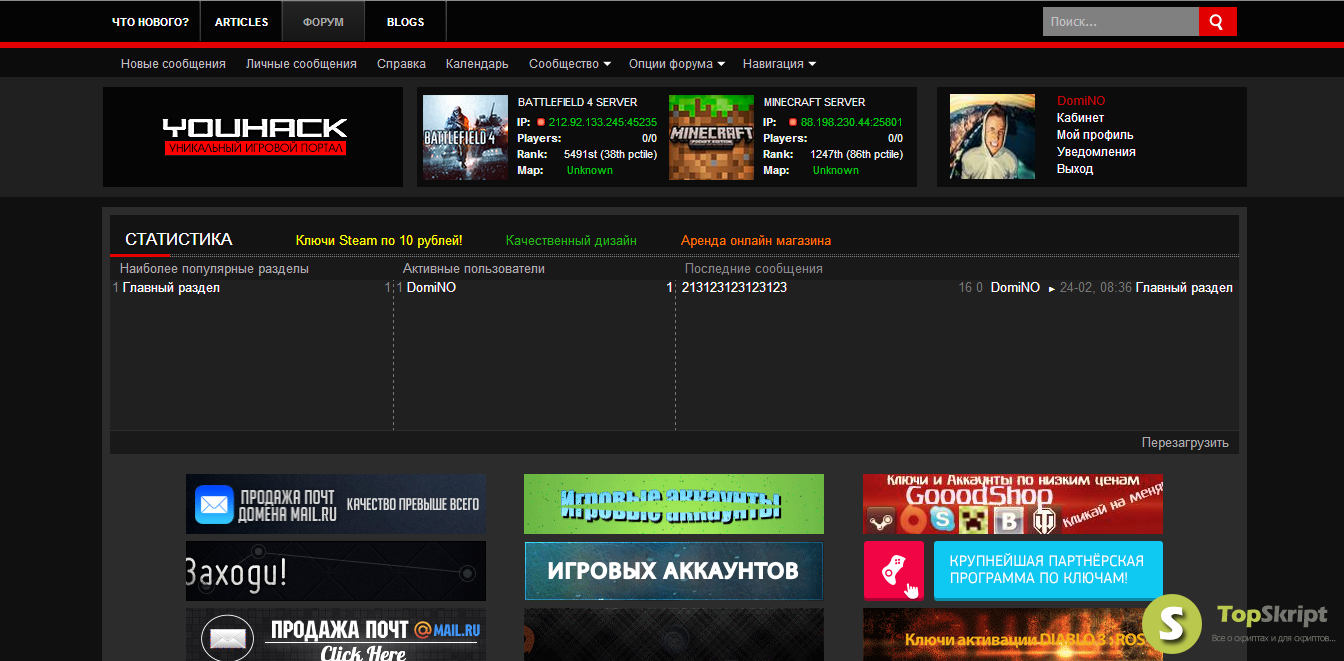1344x661 pixels.
Task: Open Главный раздел in popular sections
Action: click(x=171, y=288)
